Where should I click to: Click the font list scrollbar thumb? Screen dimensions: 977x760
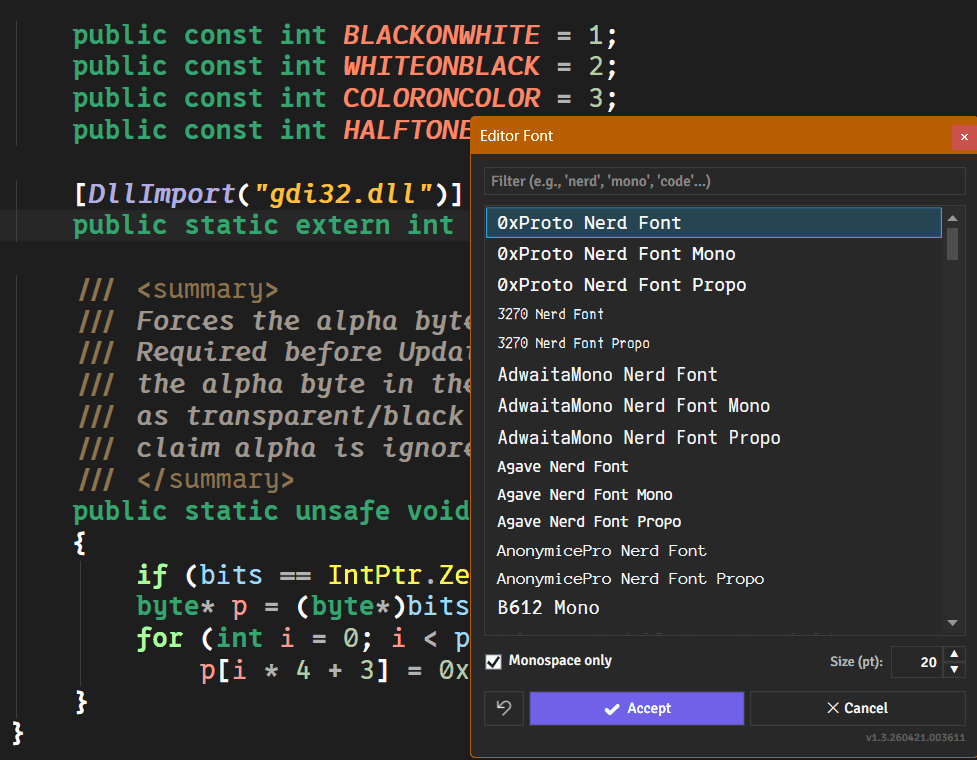click(952, 244)
